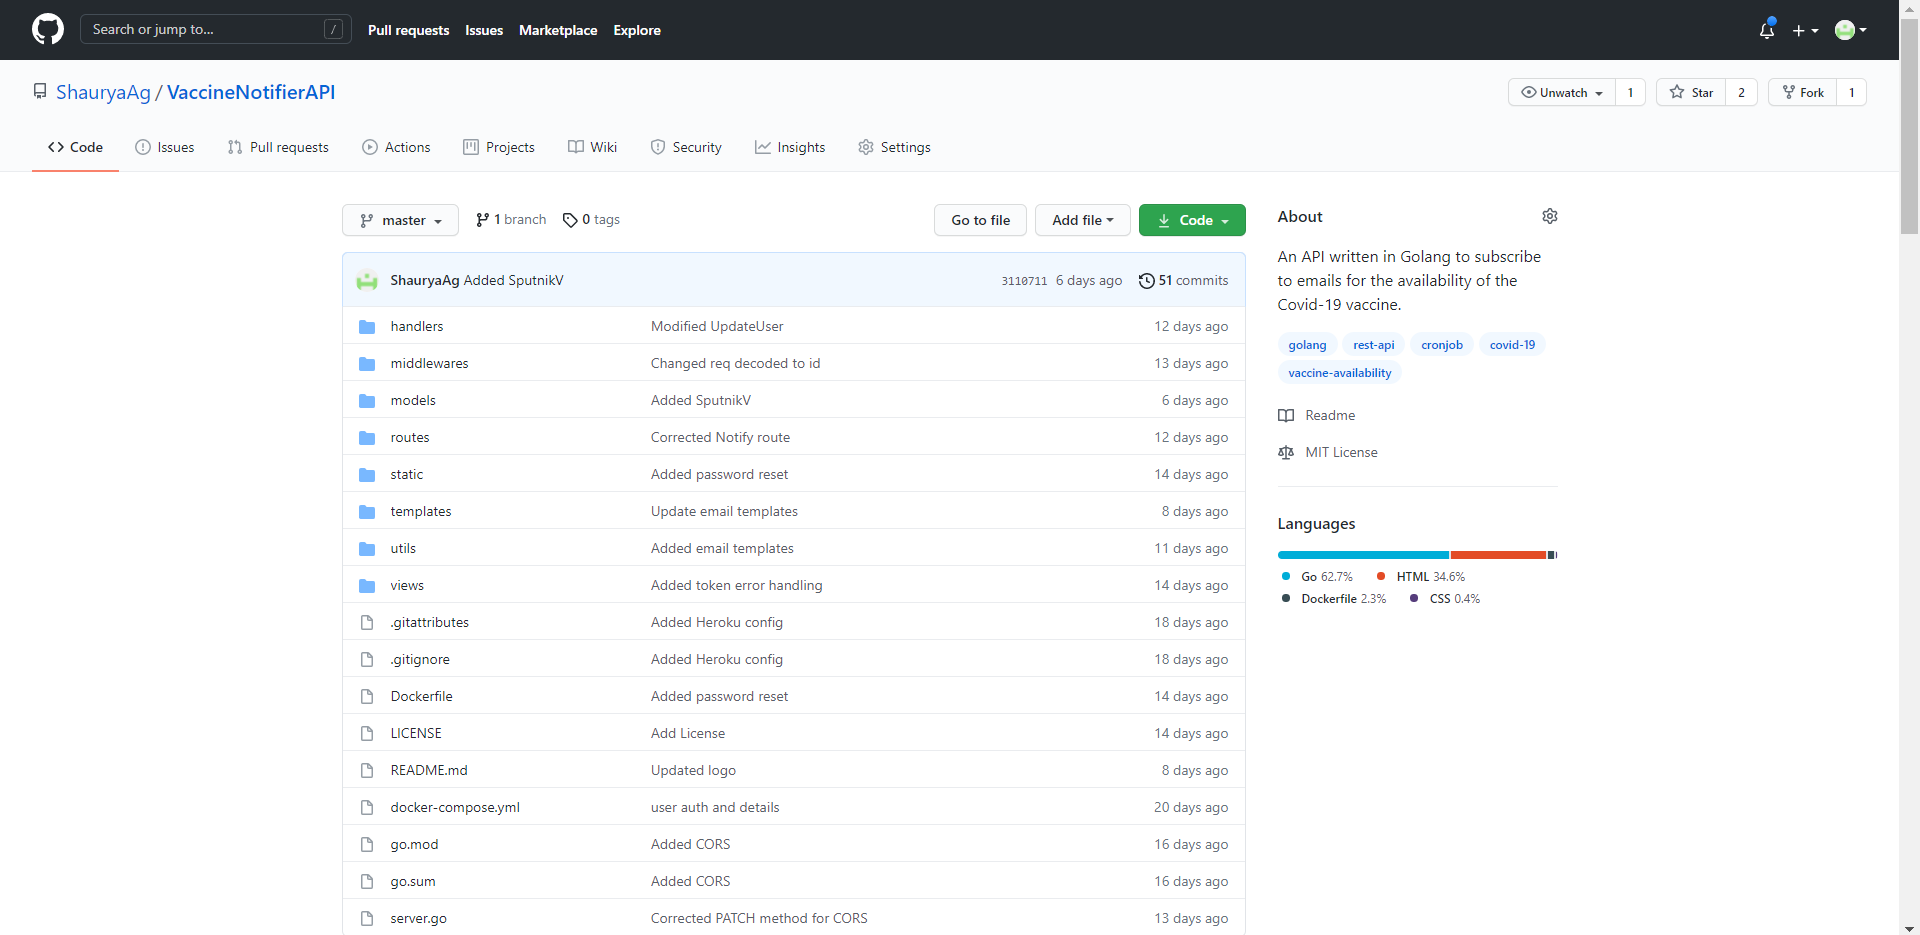
Task: Click the tags icon next to 0 tags
Action: pyautogui.click(x=570, y=220)
